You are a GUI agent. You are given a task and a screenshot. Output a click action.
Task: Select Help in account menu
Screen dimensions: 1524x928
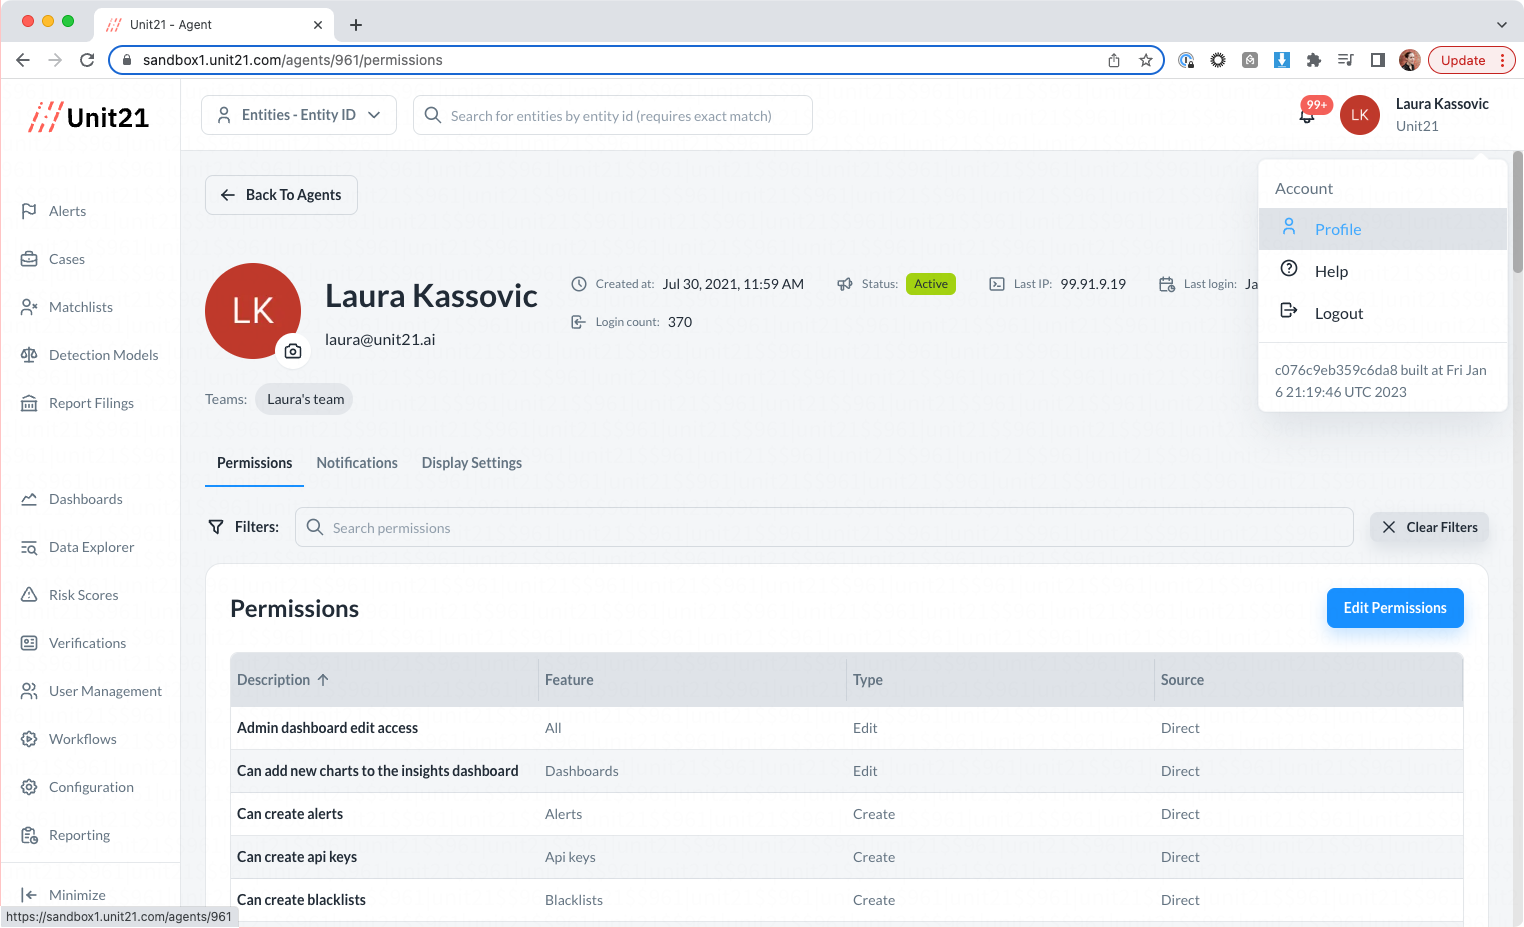click(x=1383, y=271)
